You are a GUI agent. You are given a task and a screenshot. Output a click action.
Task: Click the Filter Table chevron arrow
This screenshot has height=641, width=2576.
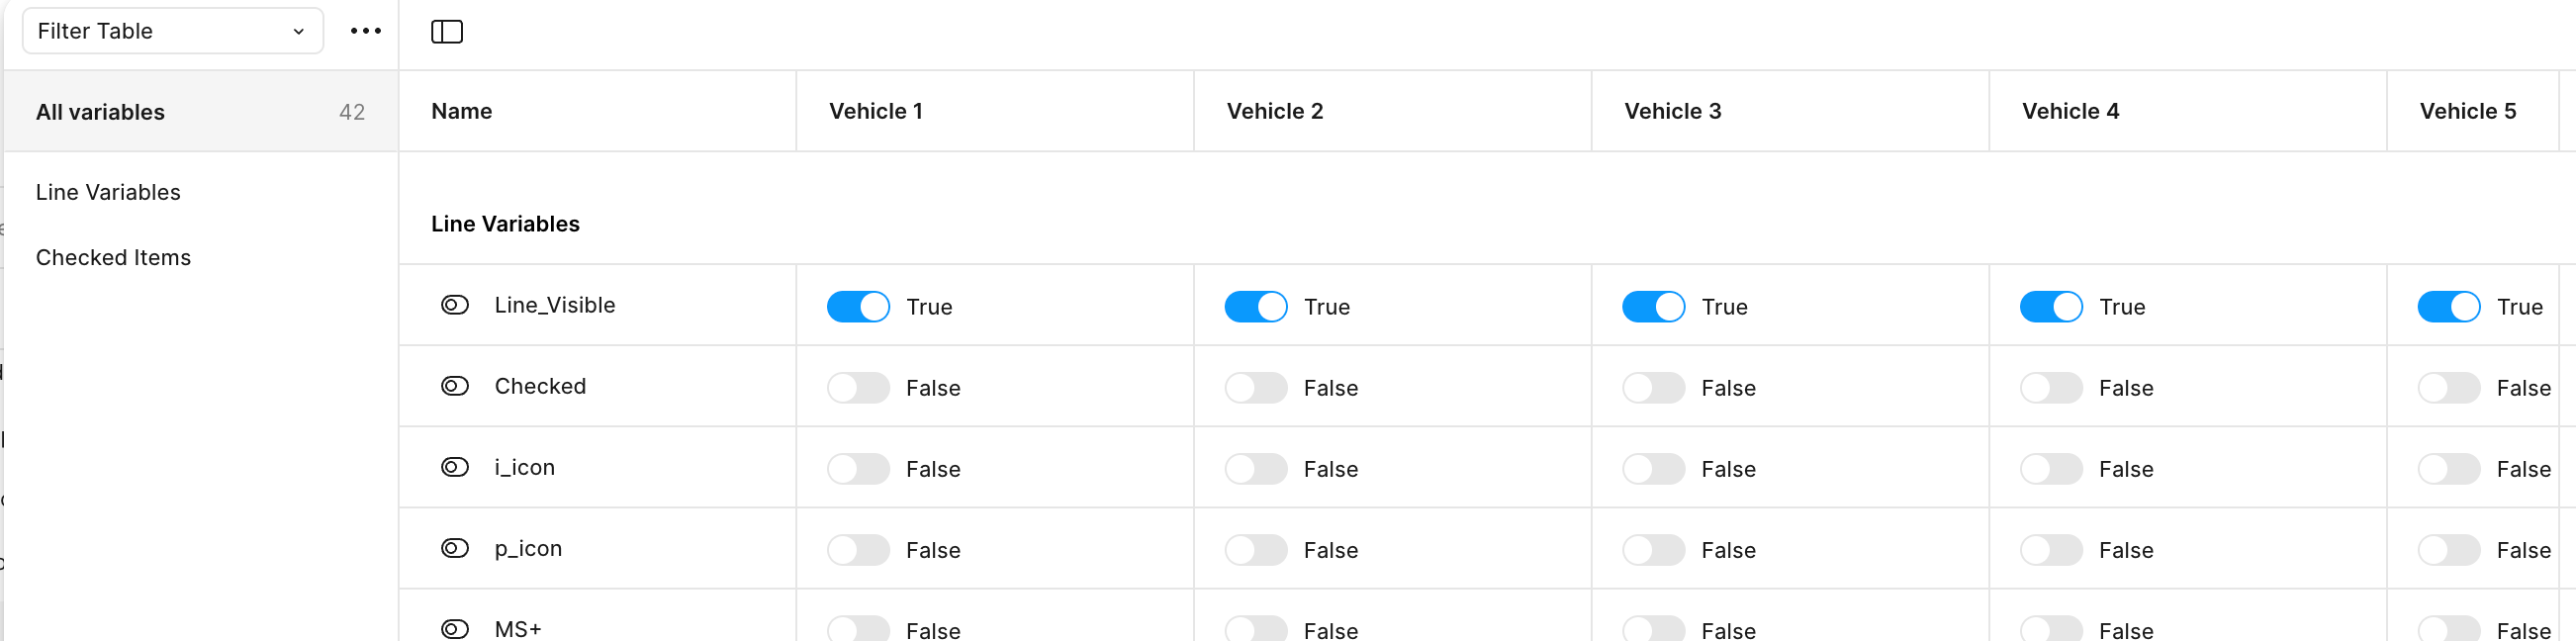[298, 32]
